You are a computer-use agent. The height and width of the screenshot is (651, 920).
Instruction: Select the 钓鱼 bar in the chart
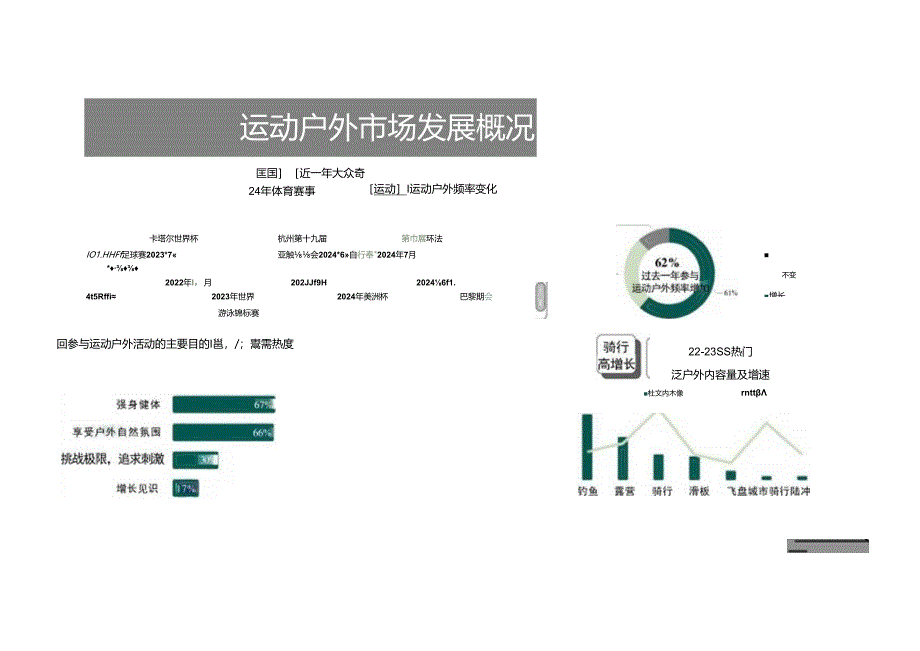pos(587,446)
